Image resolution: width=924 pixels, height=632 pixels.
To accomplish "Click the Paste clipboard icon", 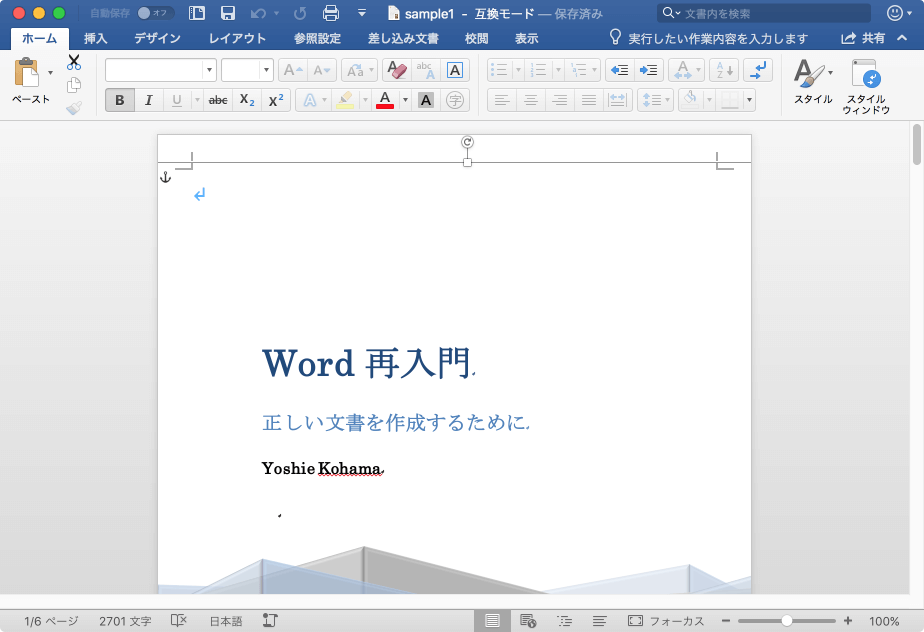I will 27,73.
